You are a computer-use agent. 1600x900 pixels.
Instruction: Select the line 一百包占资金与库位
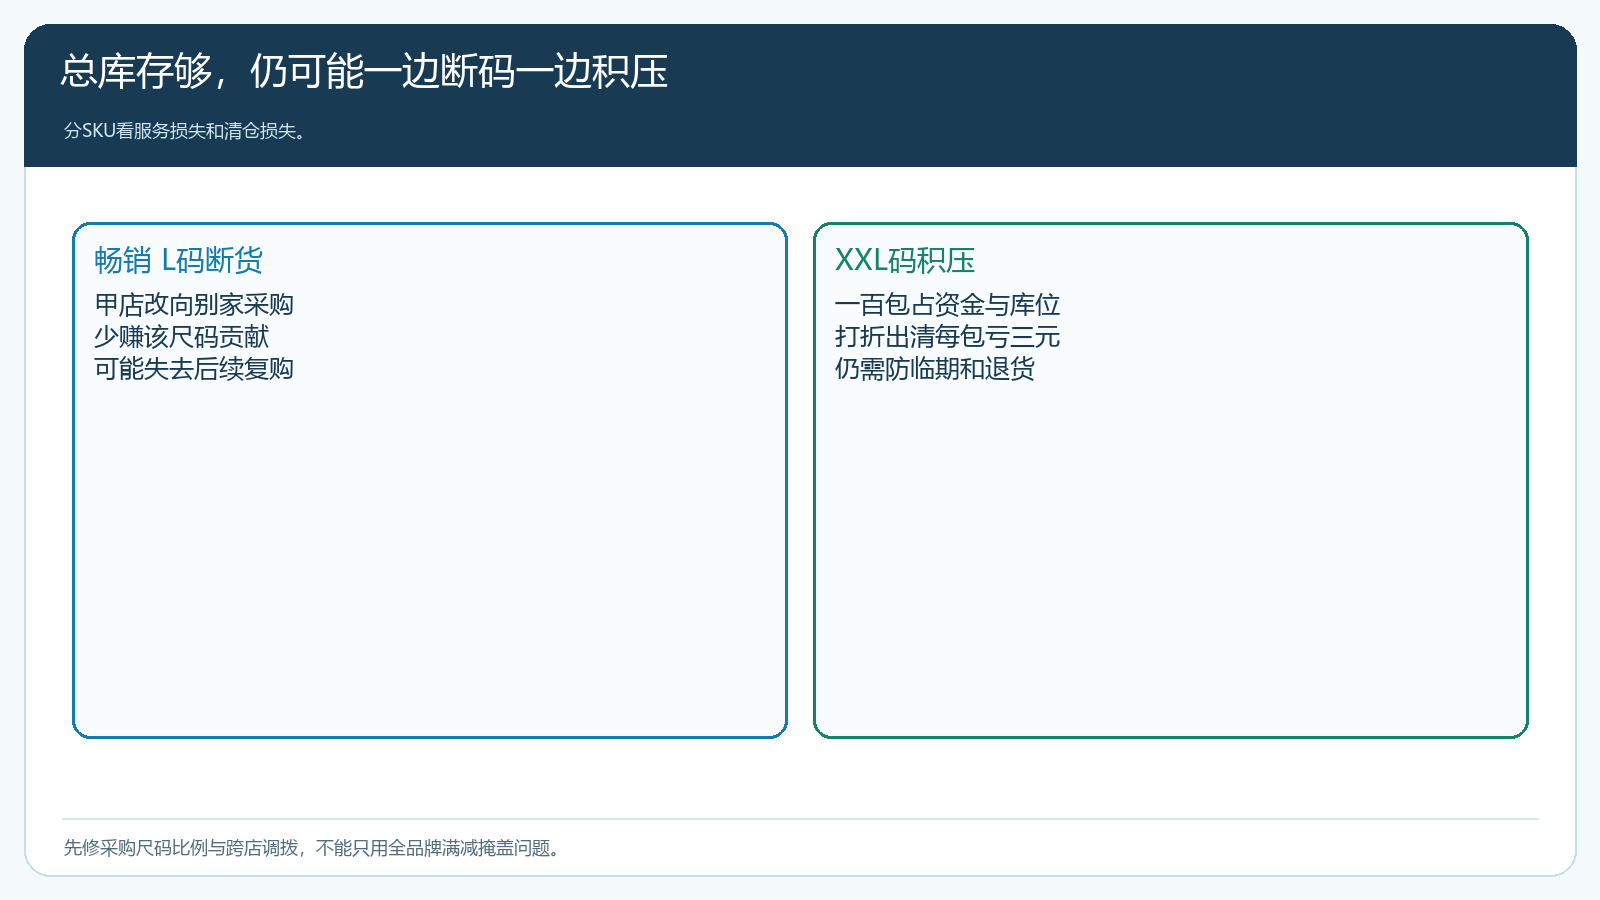948,305
